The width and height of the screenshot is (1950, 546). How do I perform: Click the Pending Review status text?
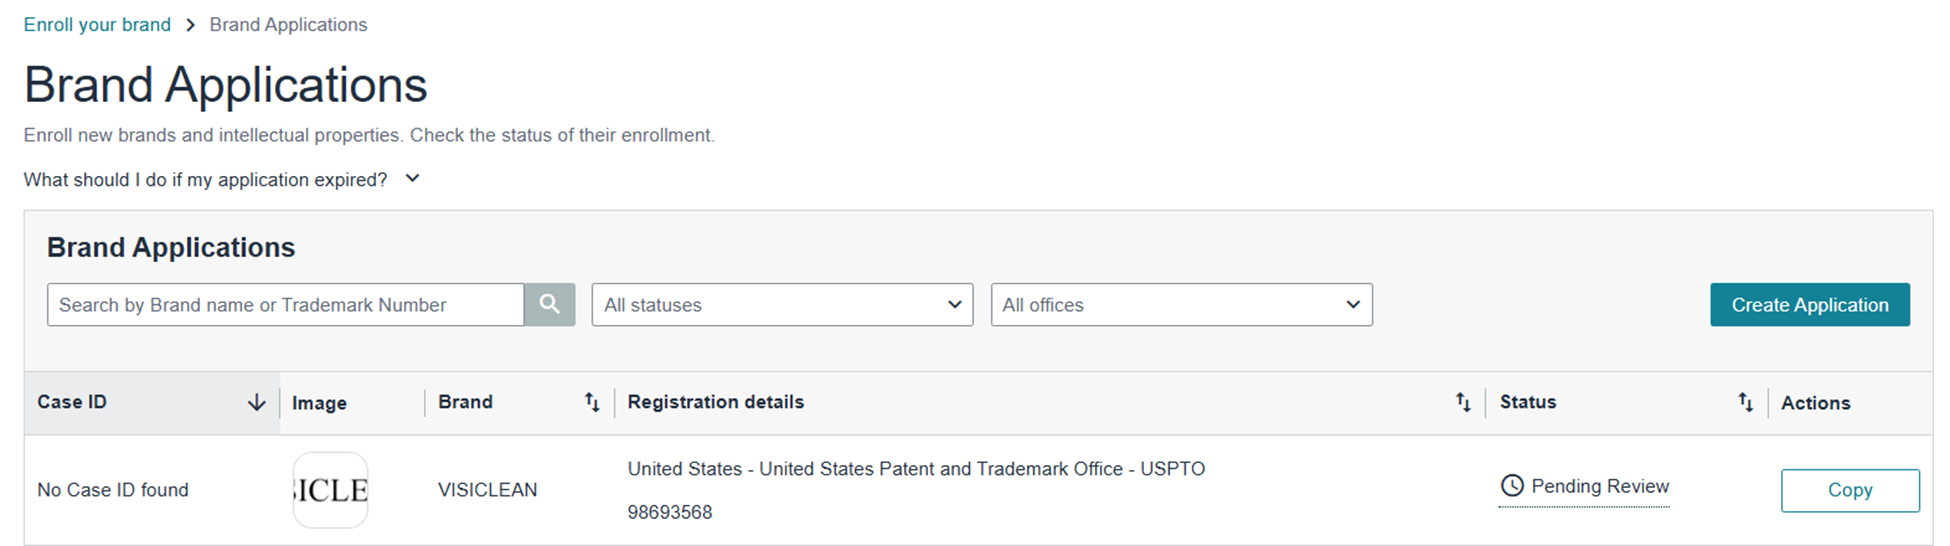pyautogui.click(x=1599, y=486)
